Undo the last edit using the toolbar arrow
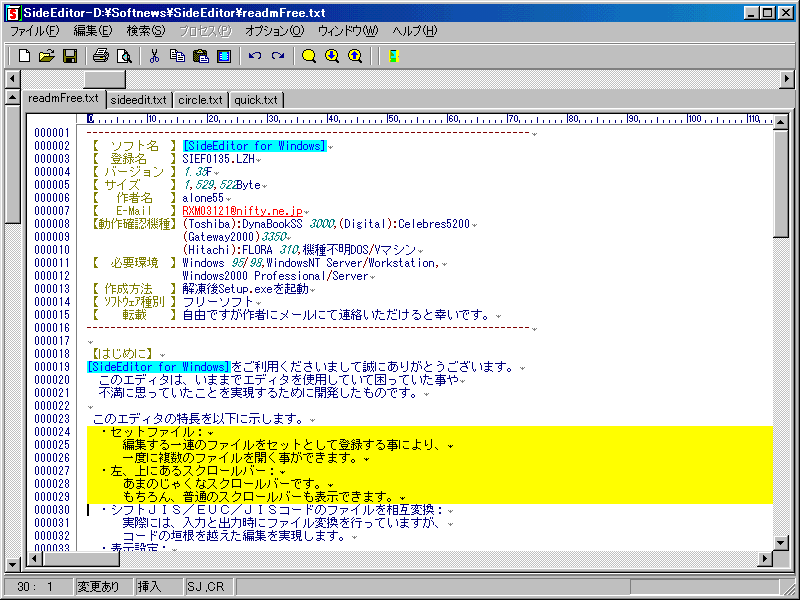The height and width of the screenshot is (600, 800). coord(255,56)
